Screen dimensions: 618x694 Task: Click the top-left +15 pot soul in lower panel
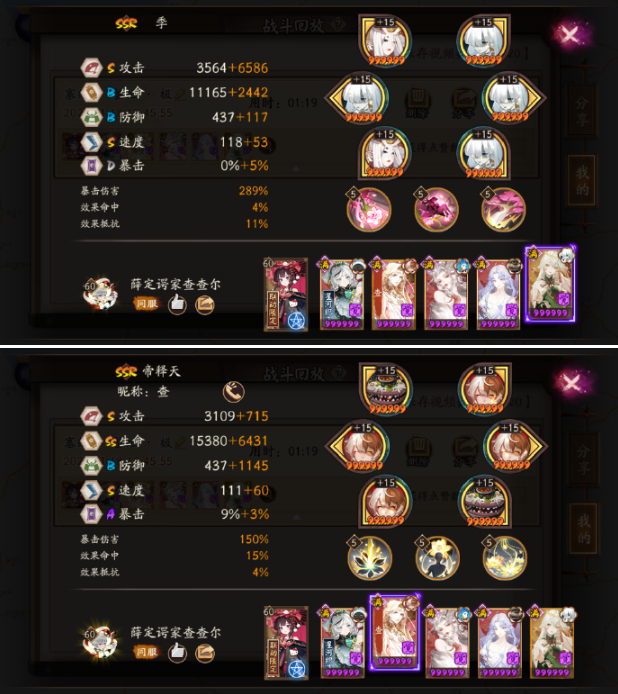tap(386, 389)
